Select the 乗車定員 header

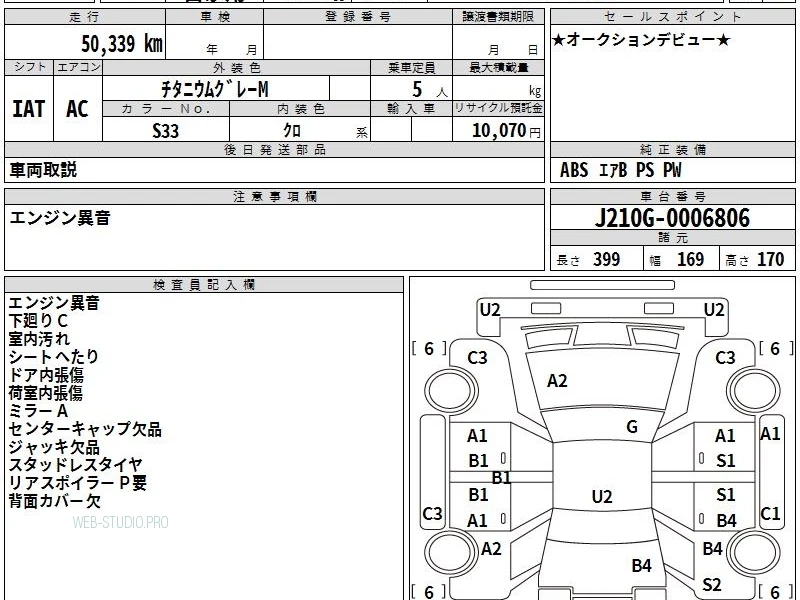click(x=411, y=67)
